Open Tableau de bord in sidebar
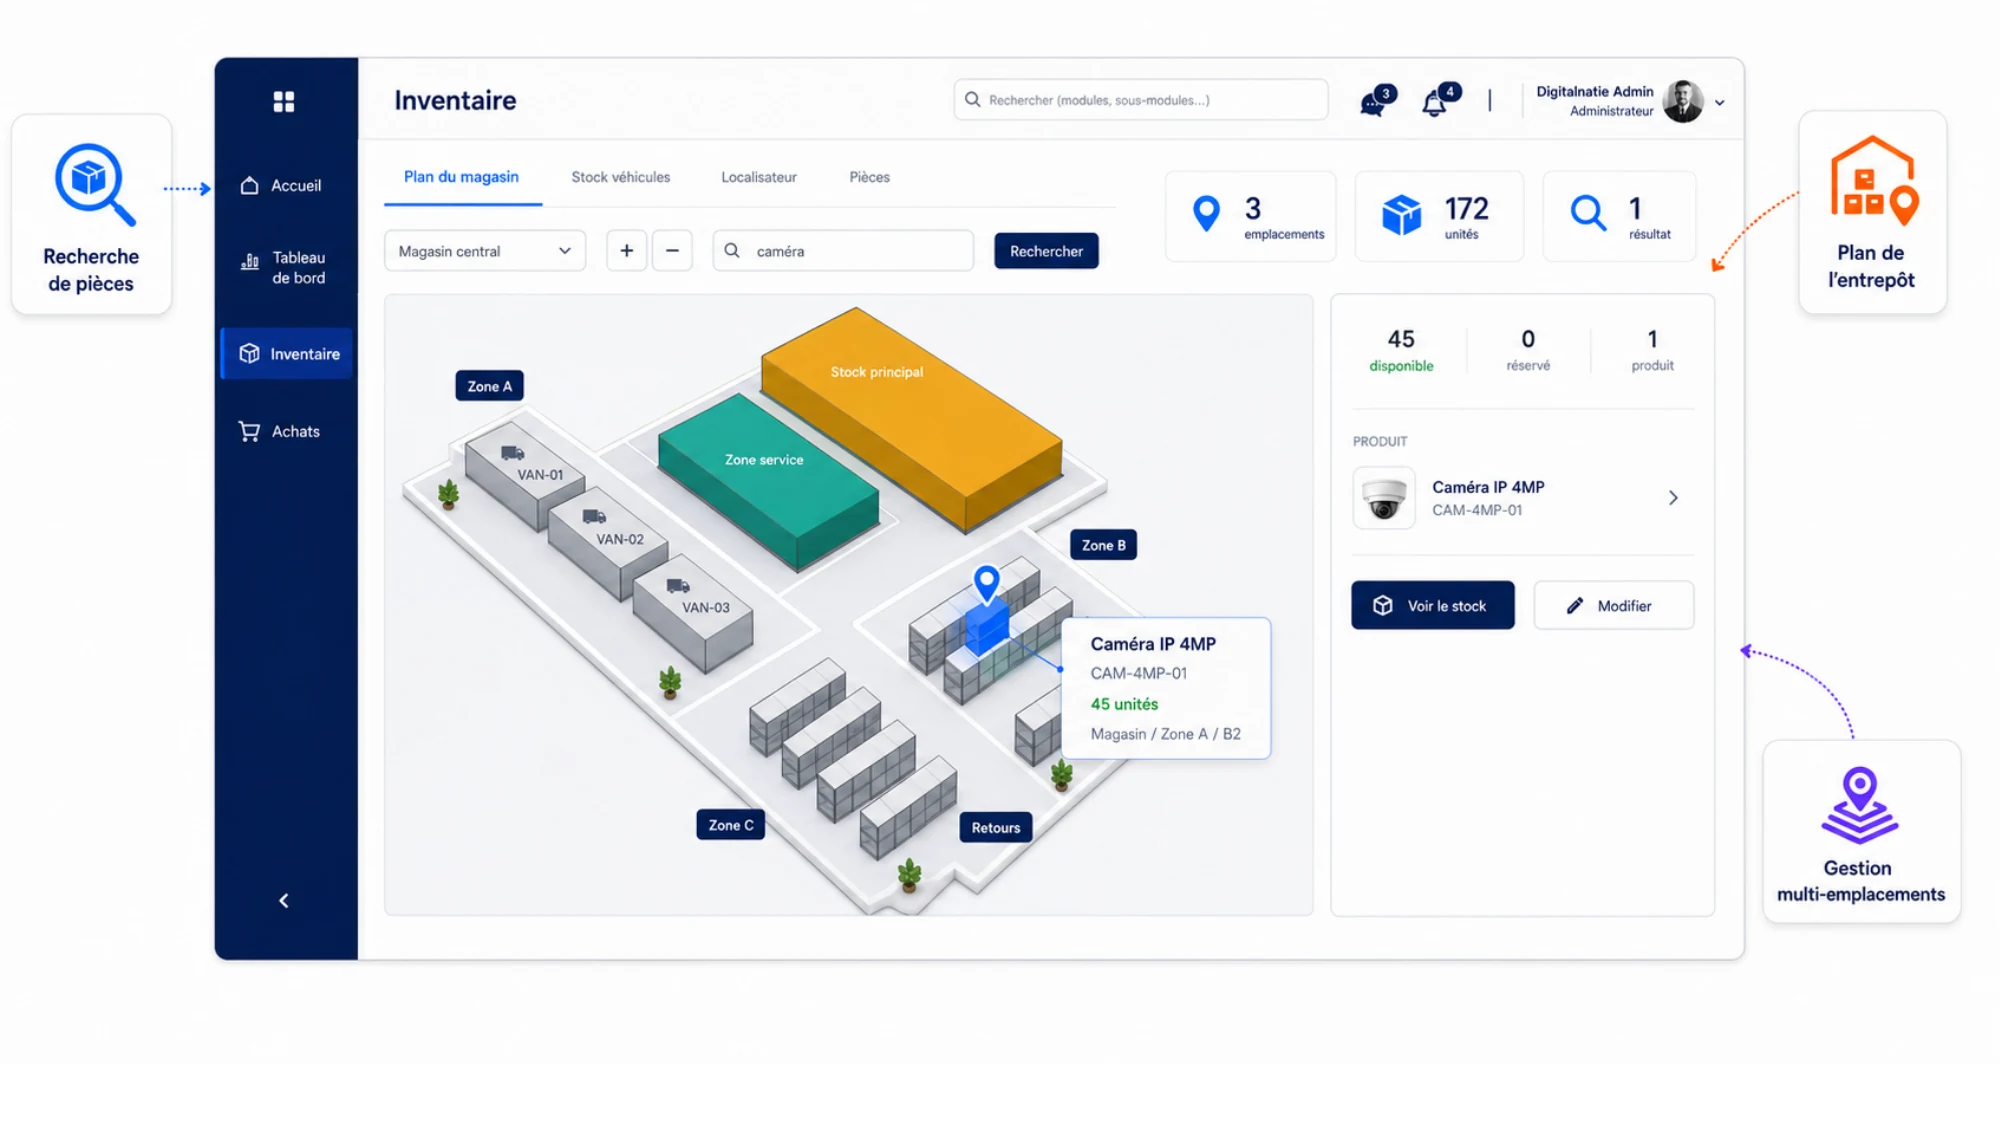The image size is (2000, 1125). click(x=285, y=267)
